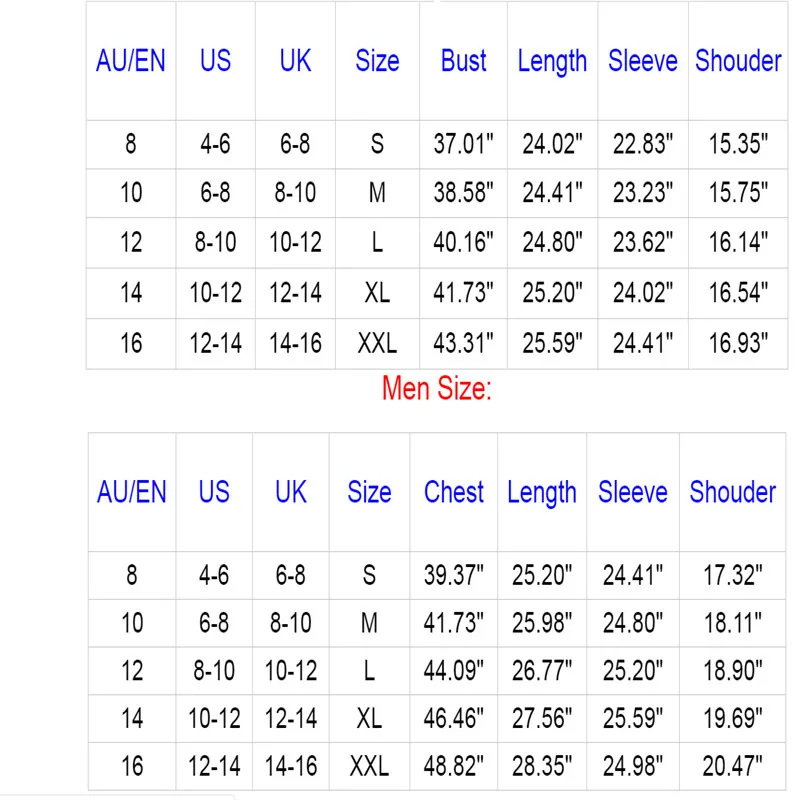Viewport: 800px width, 800px height.
Task: Select the 43.31" bust measurement
Action: [463, 343]
